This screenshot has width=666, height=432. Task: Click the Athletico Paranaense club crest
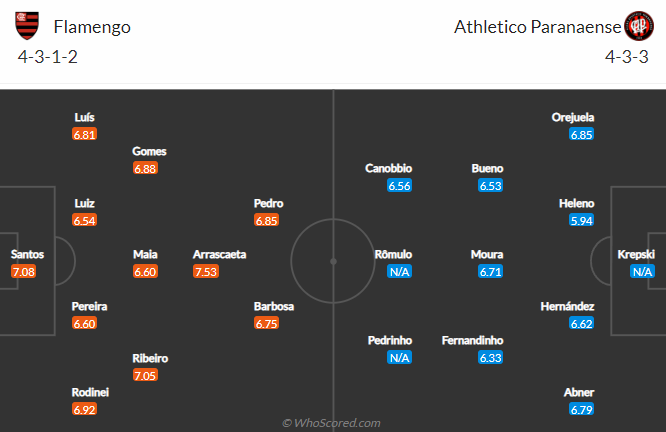pyautogui.click(x=638, y=26)
